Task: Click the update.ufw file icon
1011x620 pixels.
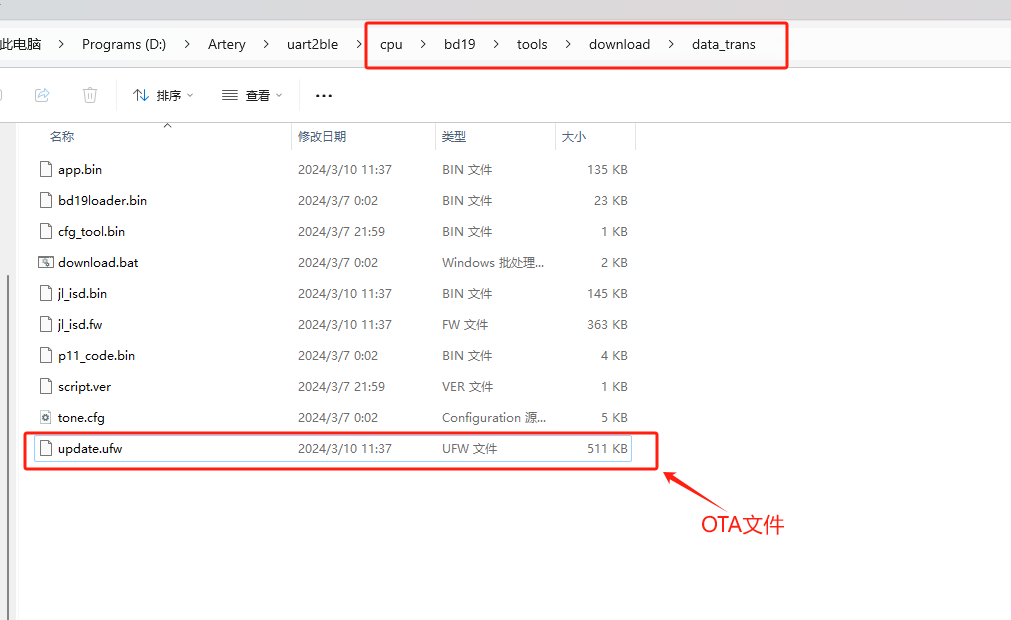Action: coord(46,448)
